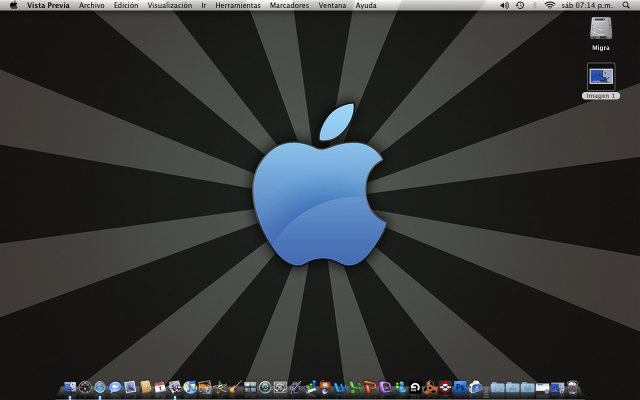Open the Edición menu
The image size is (640, 400).
click(126, 5)
